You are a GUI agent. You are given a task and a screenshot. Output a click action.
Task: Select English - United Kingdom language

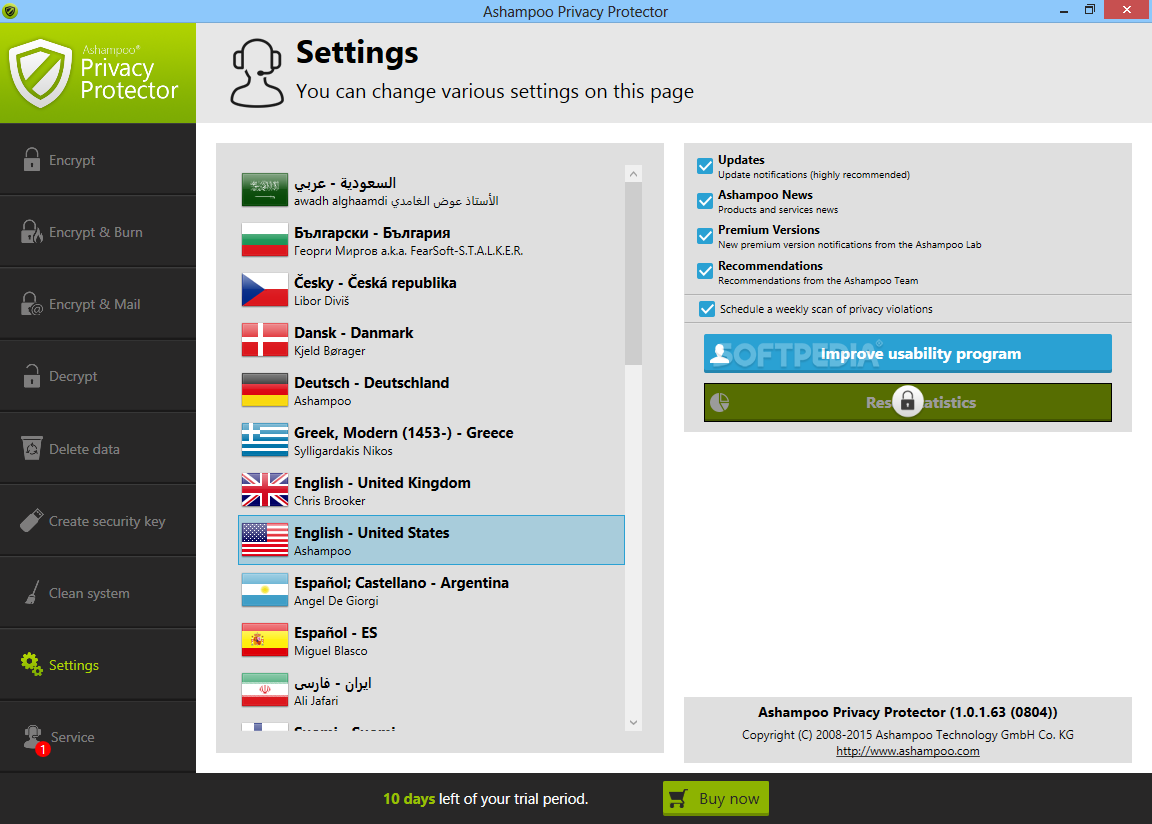click(431, 490)
